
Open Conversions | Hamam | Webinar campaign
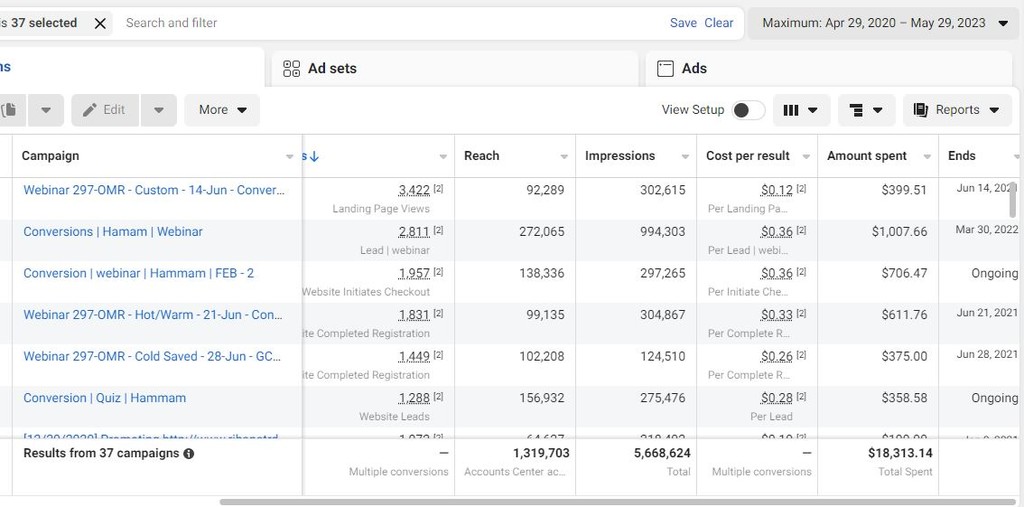(x=113, y=232)
